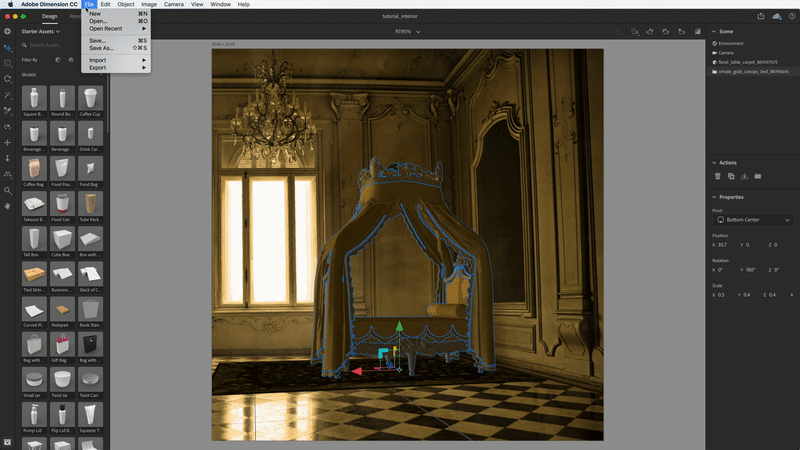Screen dimensions: 800x450
Task: Open the Import submenu
Action: click(98, 60)
